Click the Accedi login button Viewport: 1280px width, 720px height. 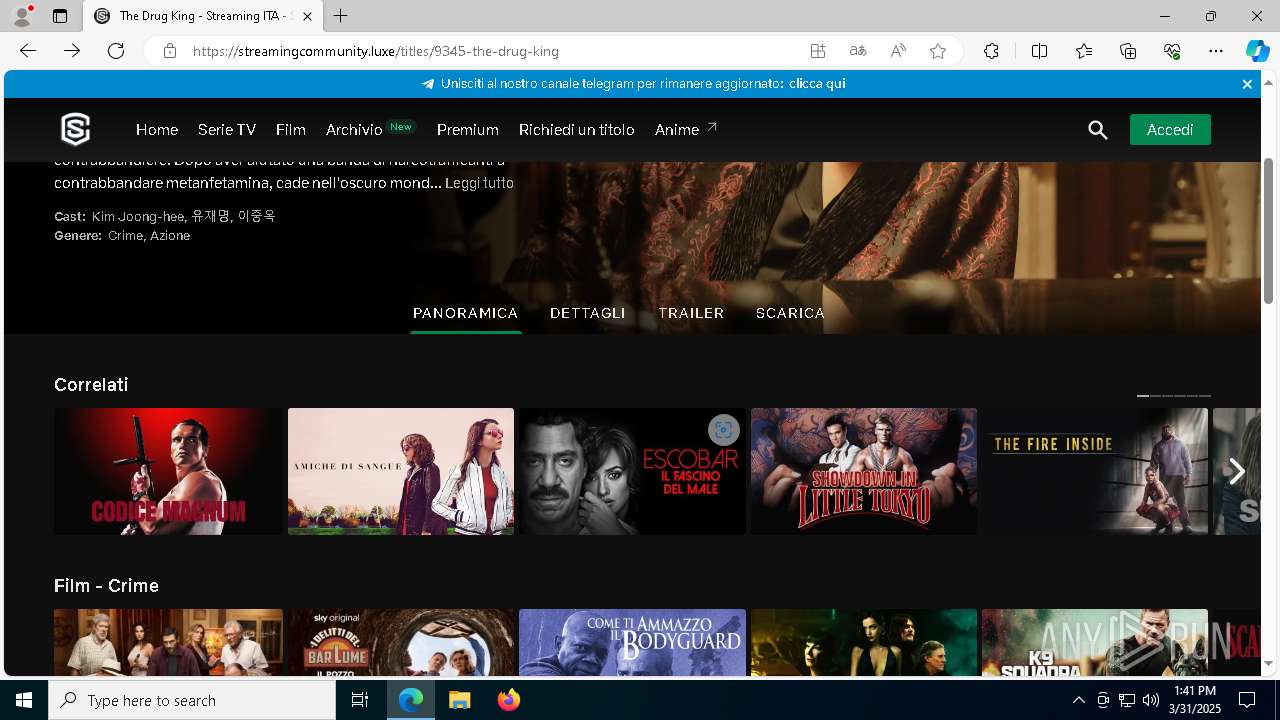click(1170, 130)
